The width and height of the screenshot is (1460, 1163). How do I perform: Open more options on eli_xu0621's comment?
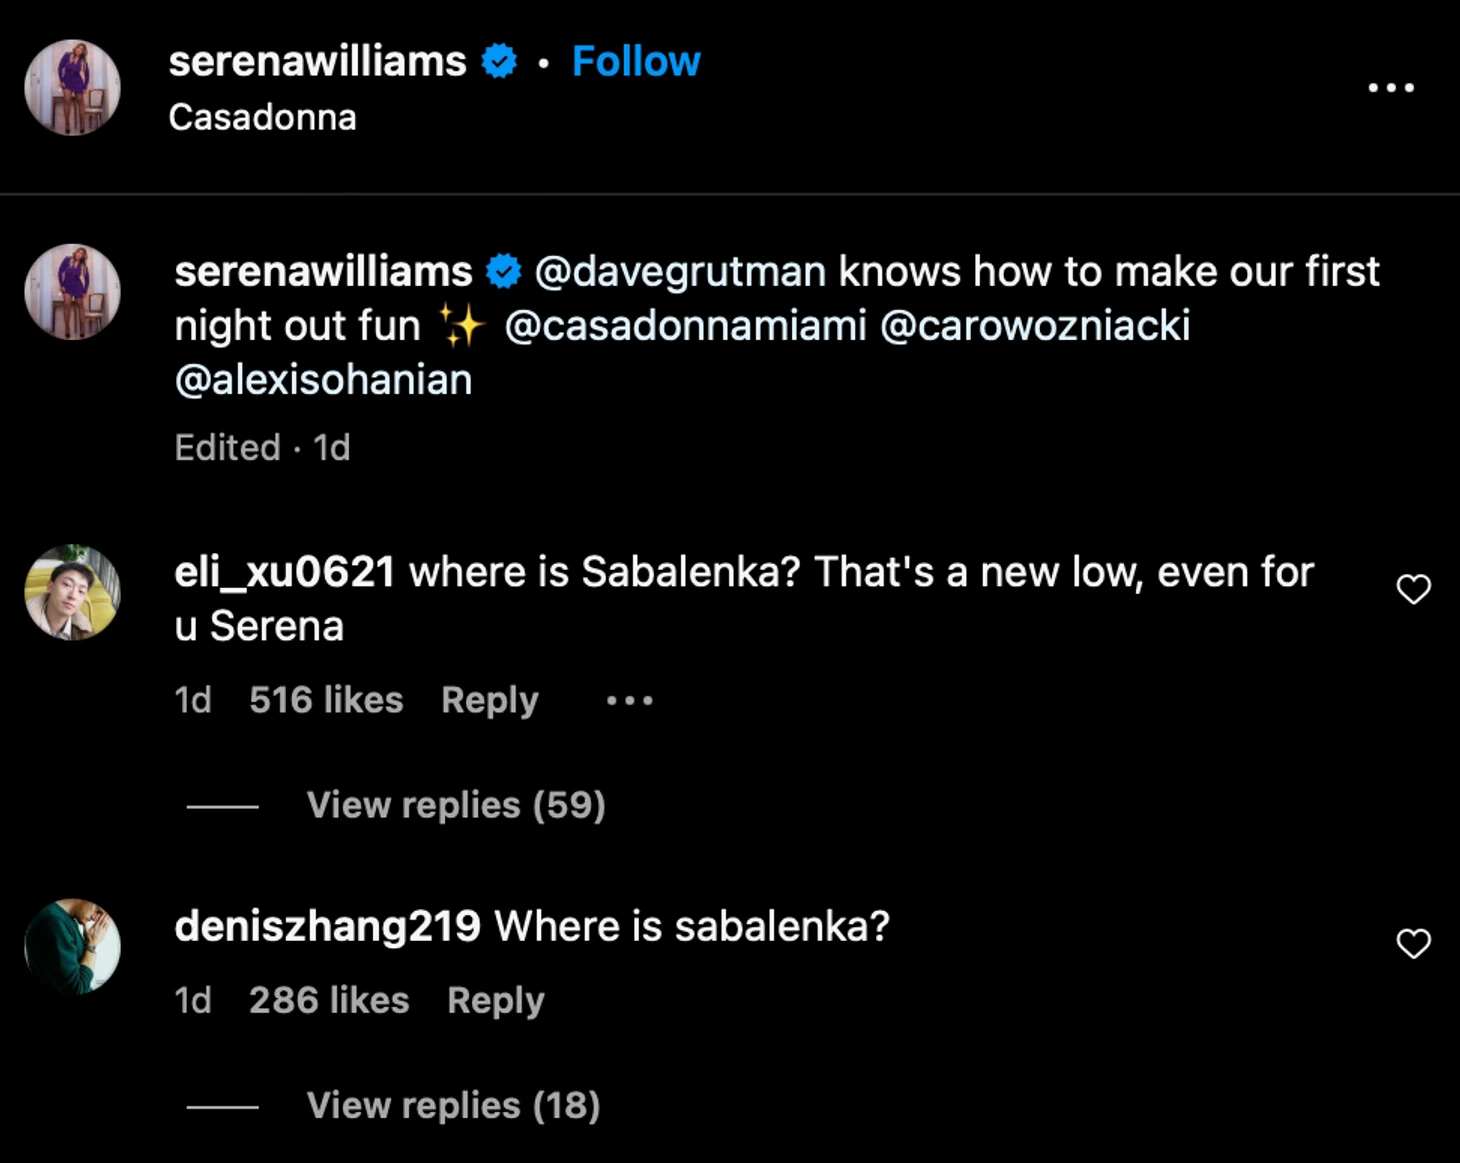[630, 701]
